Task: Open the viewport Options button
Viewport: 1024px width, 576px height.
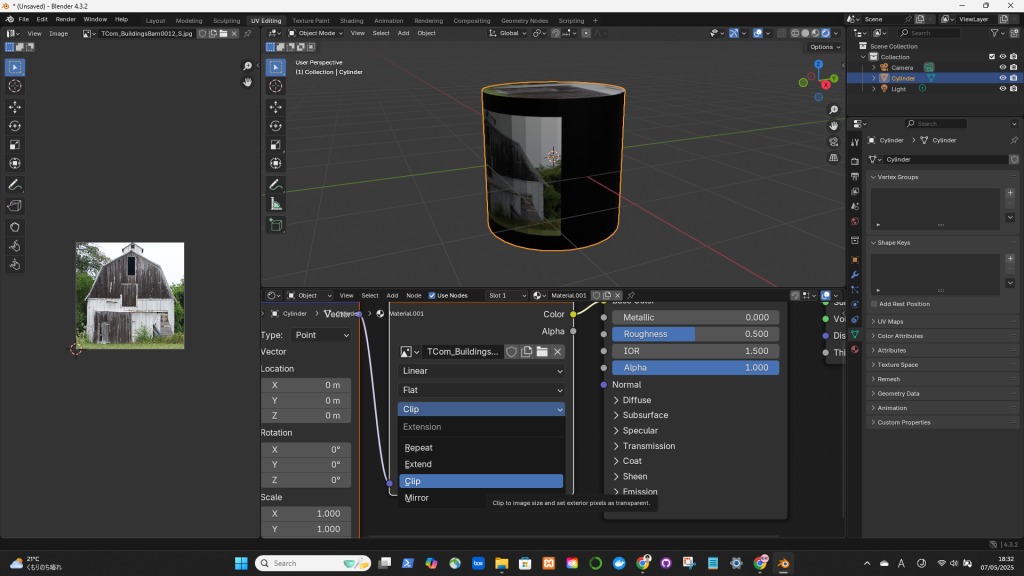Action: 824,47
